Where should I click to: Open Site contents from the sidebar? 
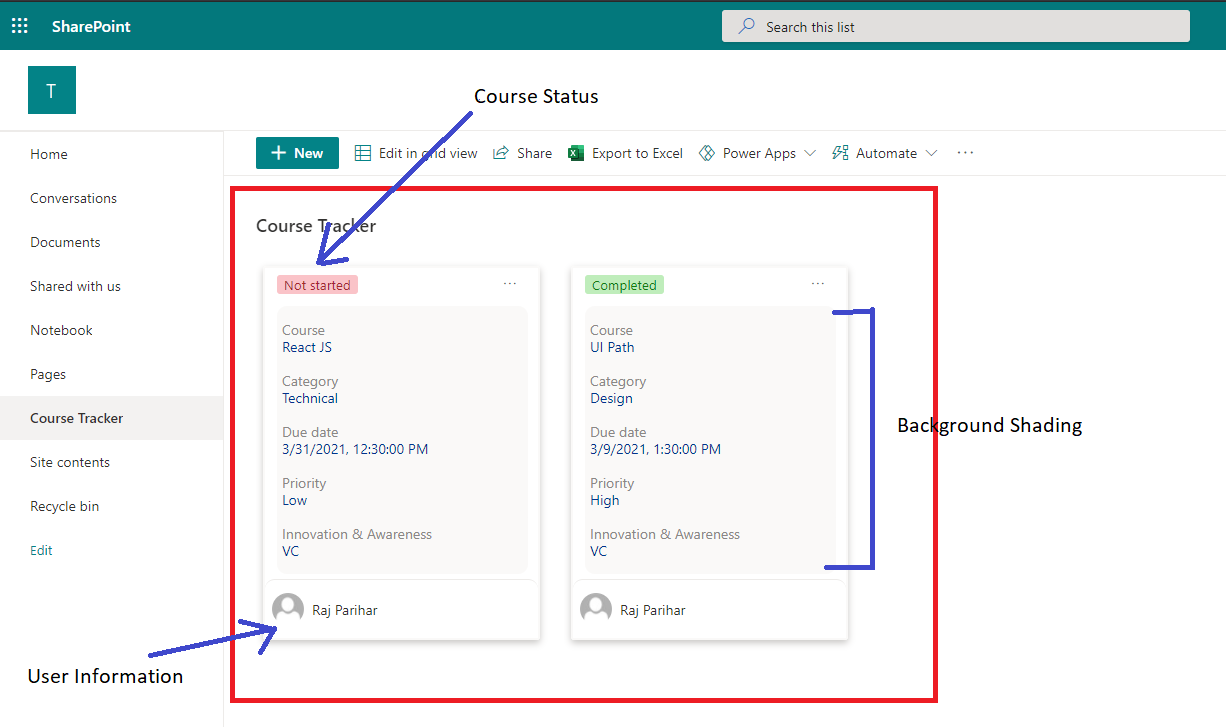pyautogui.click(x=69, y=462)
